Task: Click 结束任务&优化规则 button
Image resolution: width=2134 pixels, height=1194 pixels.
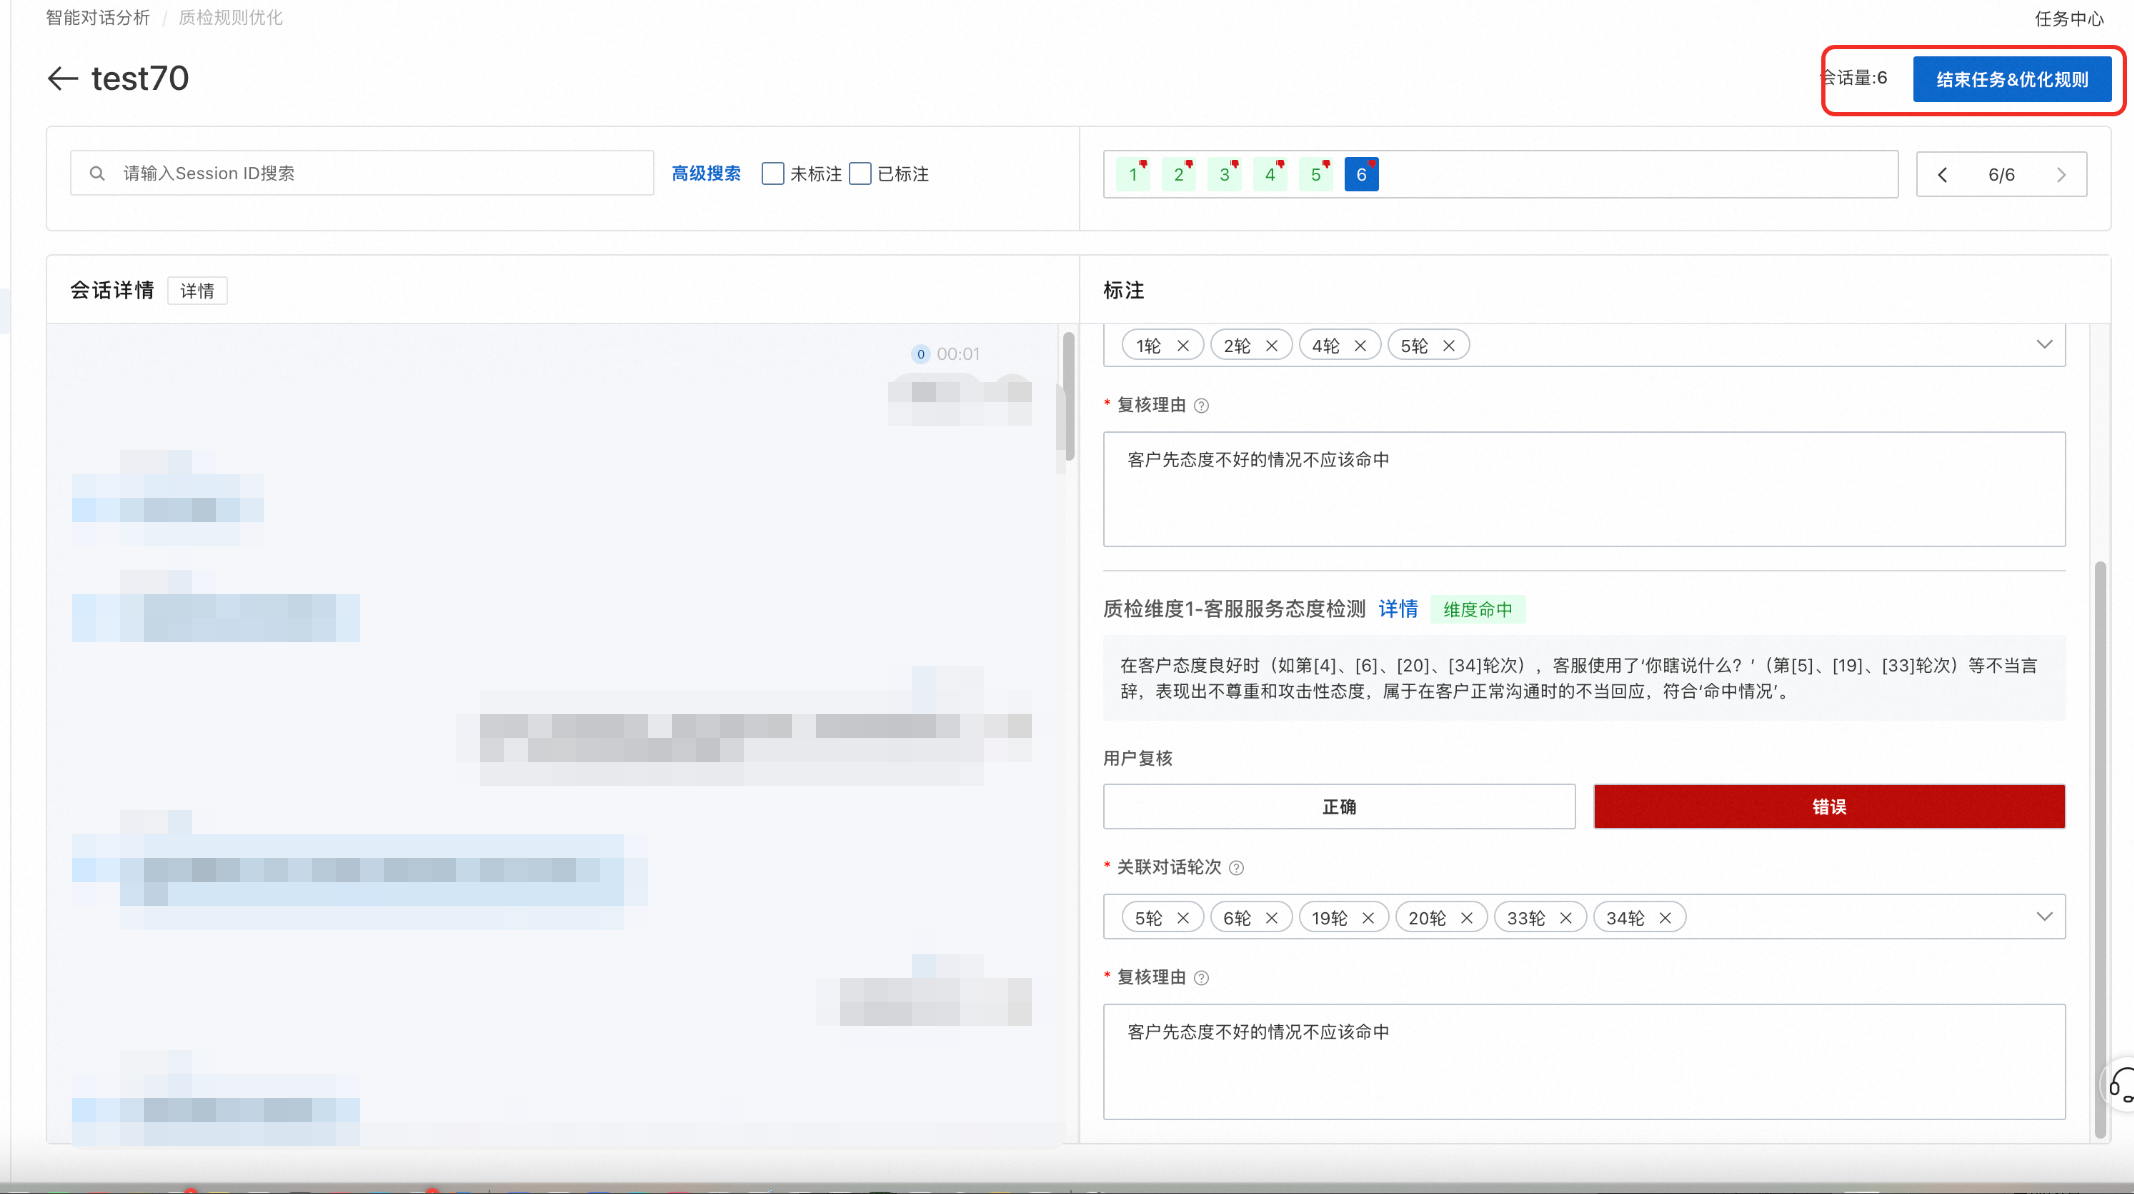Action: pyautogui.click(x=2011, y=80)
